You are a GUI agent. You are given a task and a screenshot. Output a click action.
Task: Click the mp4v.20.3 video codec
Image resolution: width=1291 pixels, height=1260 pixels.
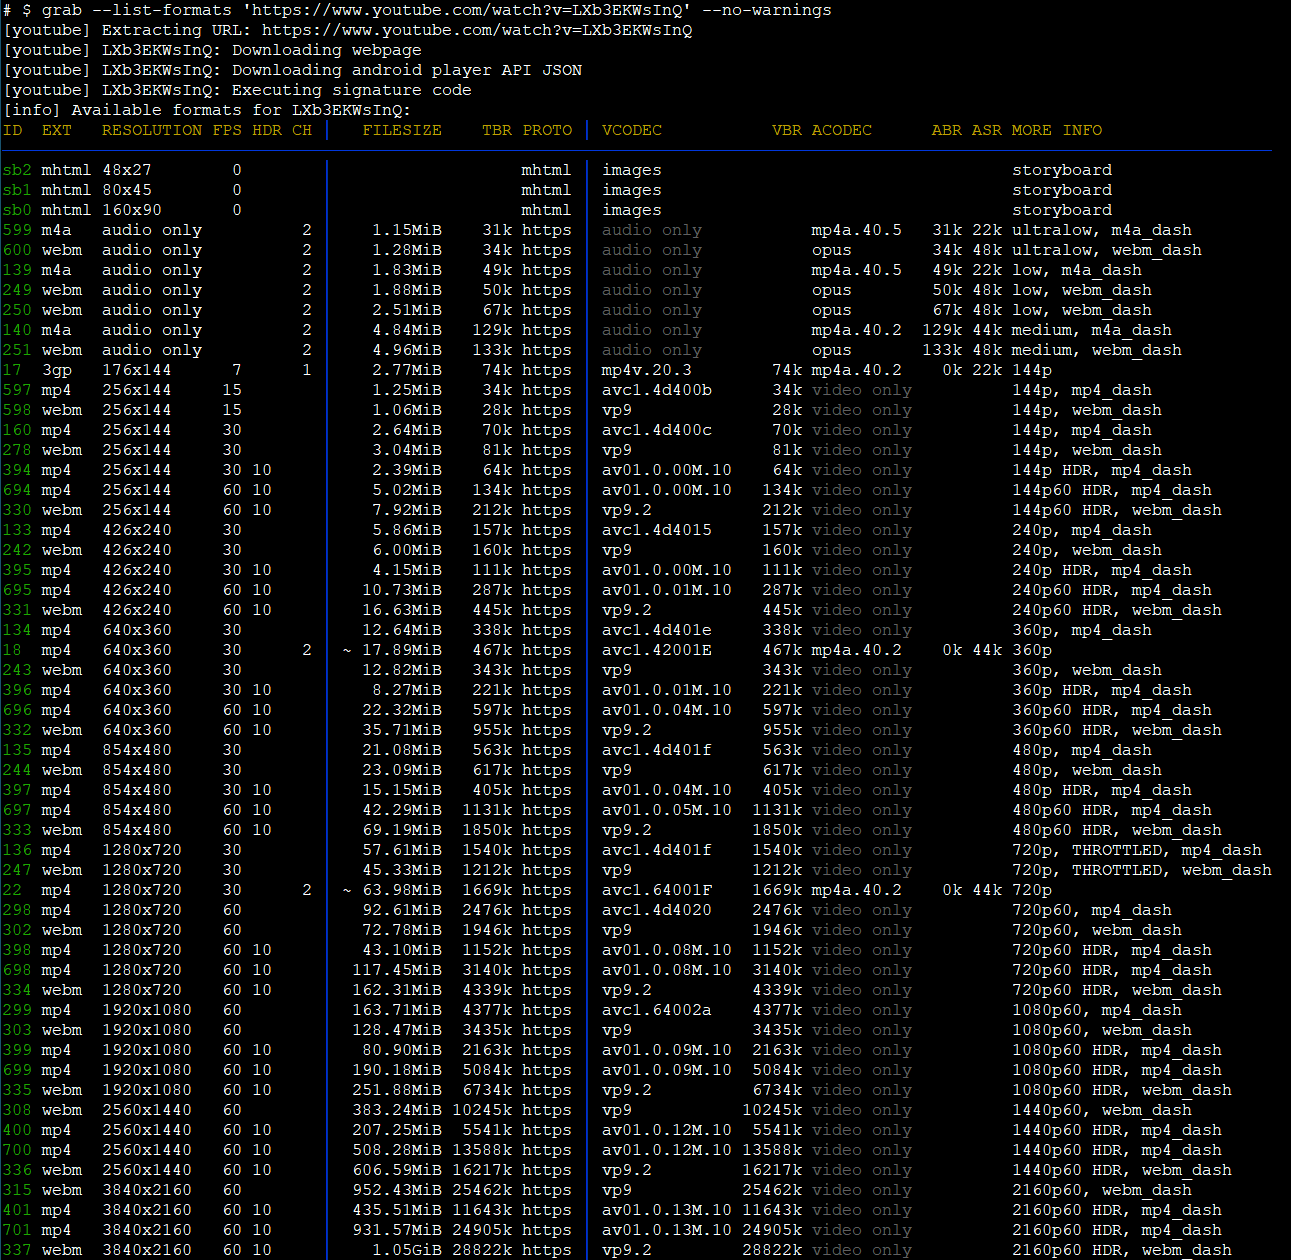pyautogui.click(x=647, y=370)
